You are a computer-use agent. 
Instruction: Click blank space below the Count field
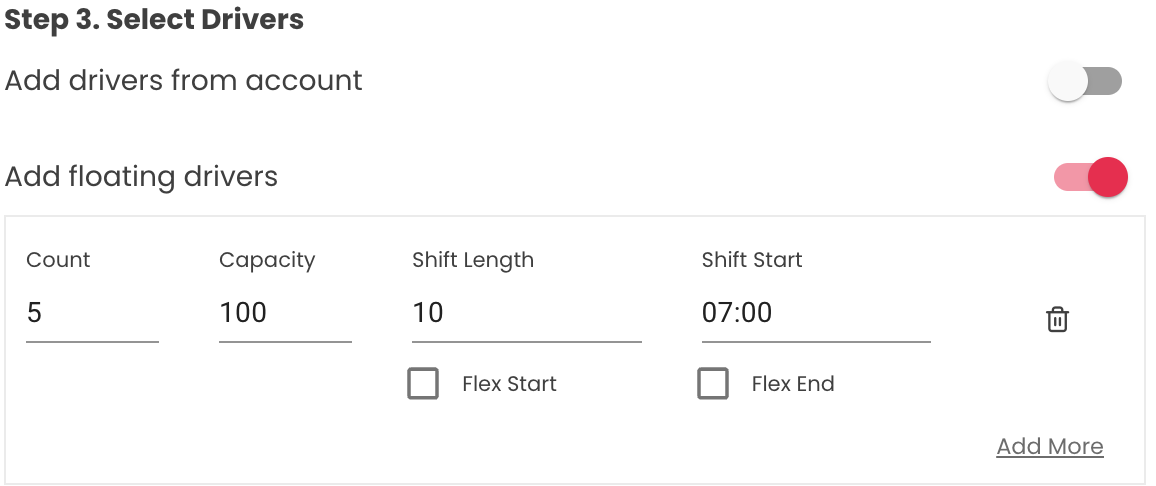[92, 410]
